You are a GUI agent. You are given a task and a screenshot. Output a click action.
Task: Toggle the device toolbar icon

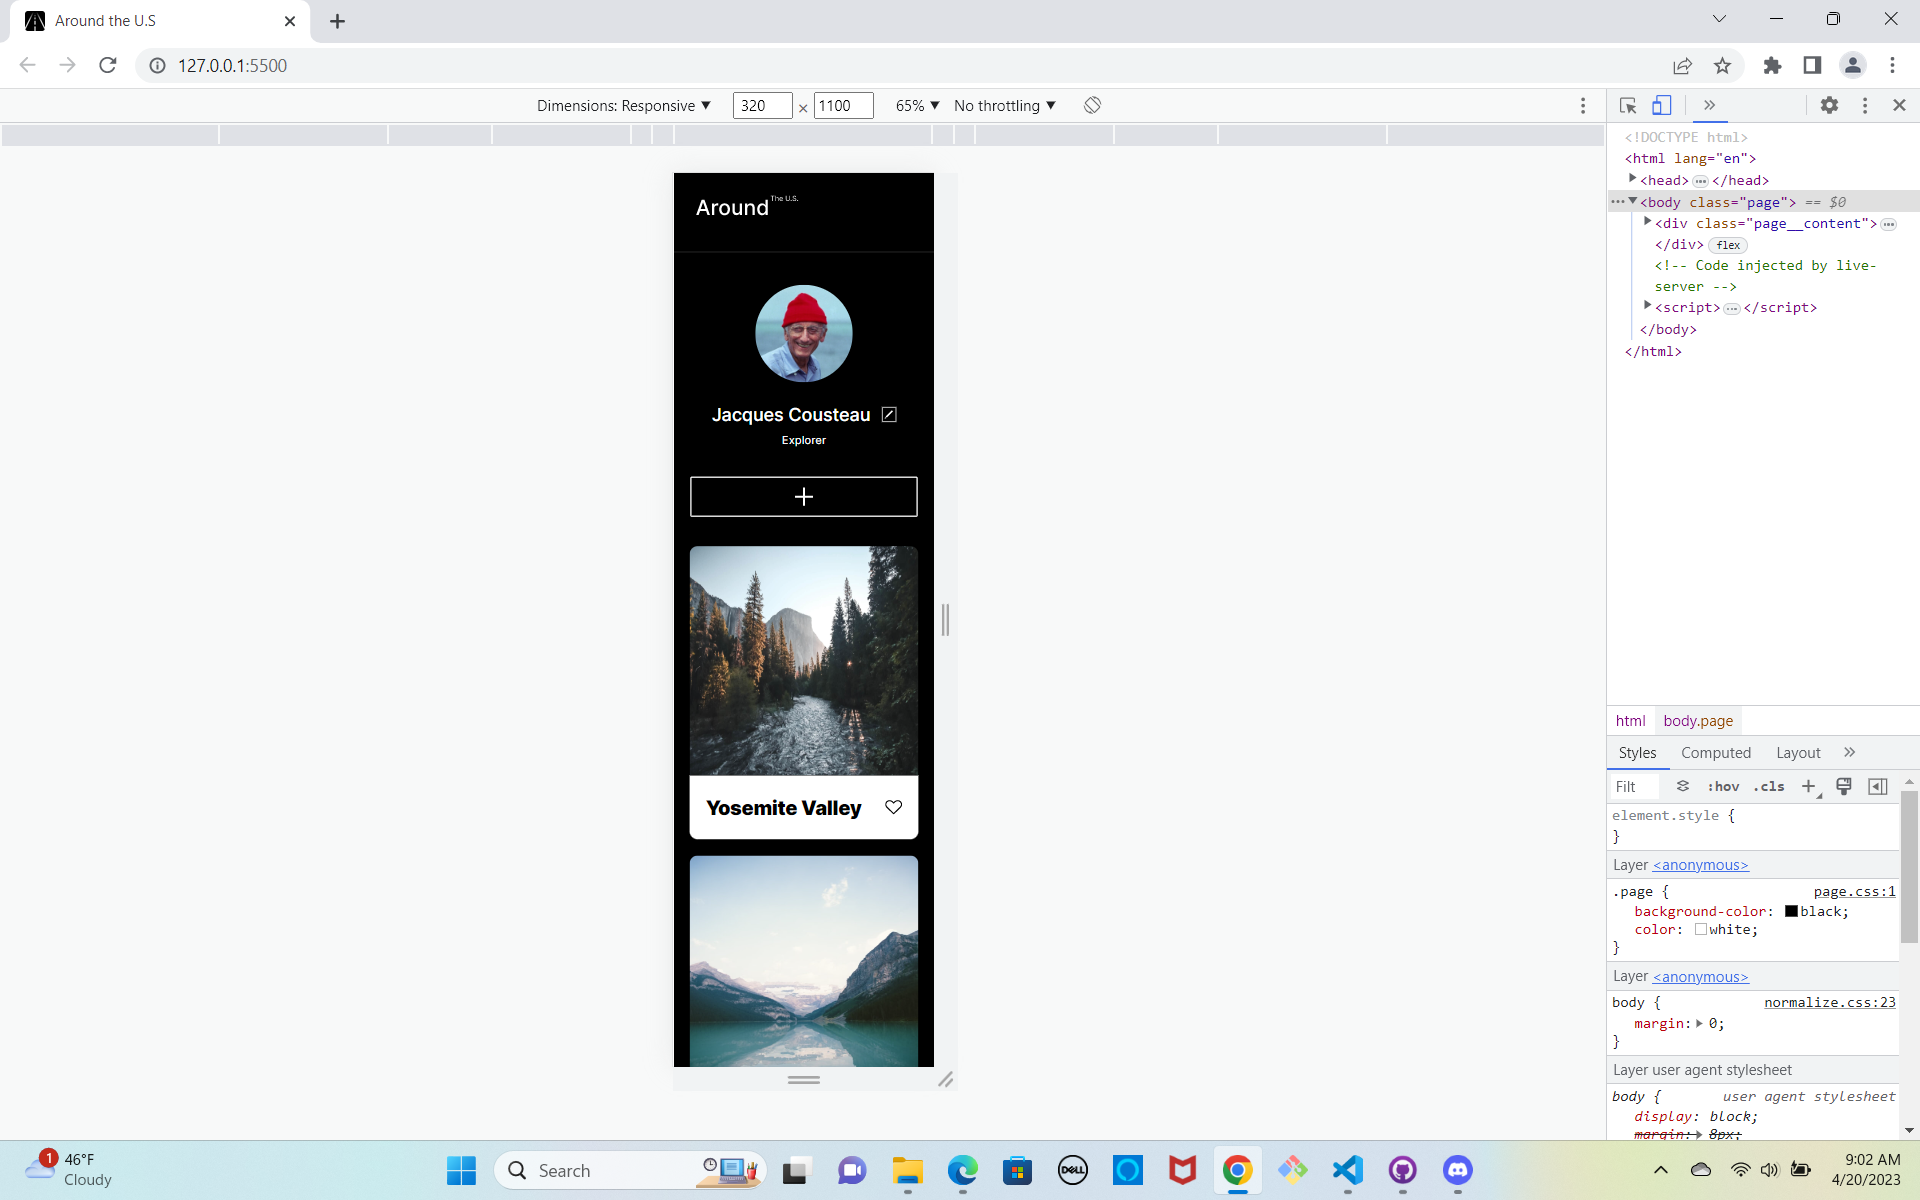click(1661, 105)
